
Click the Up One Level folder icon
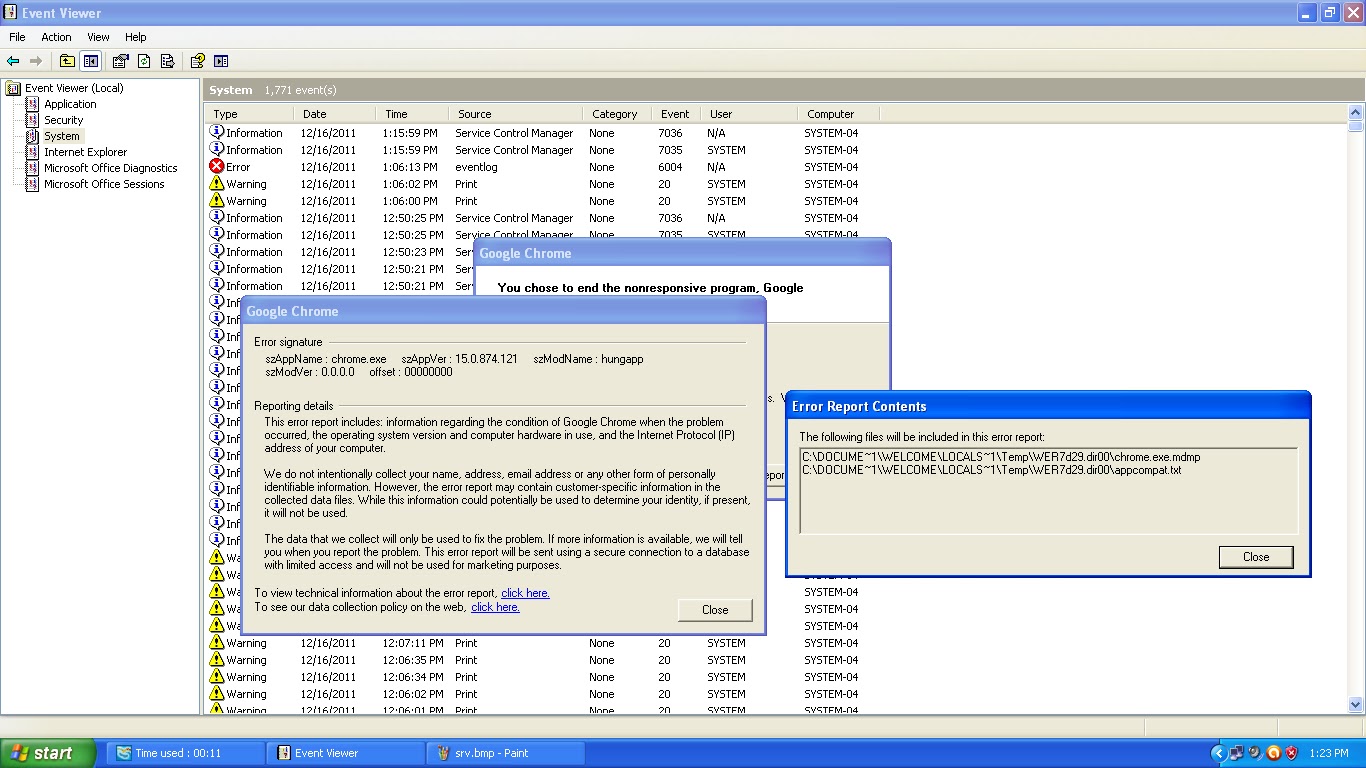[66, 60]
